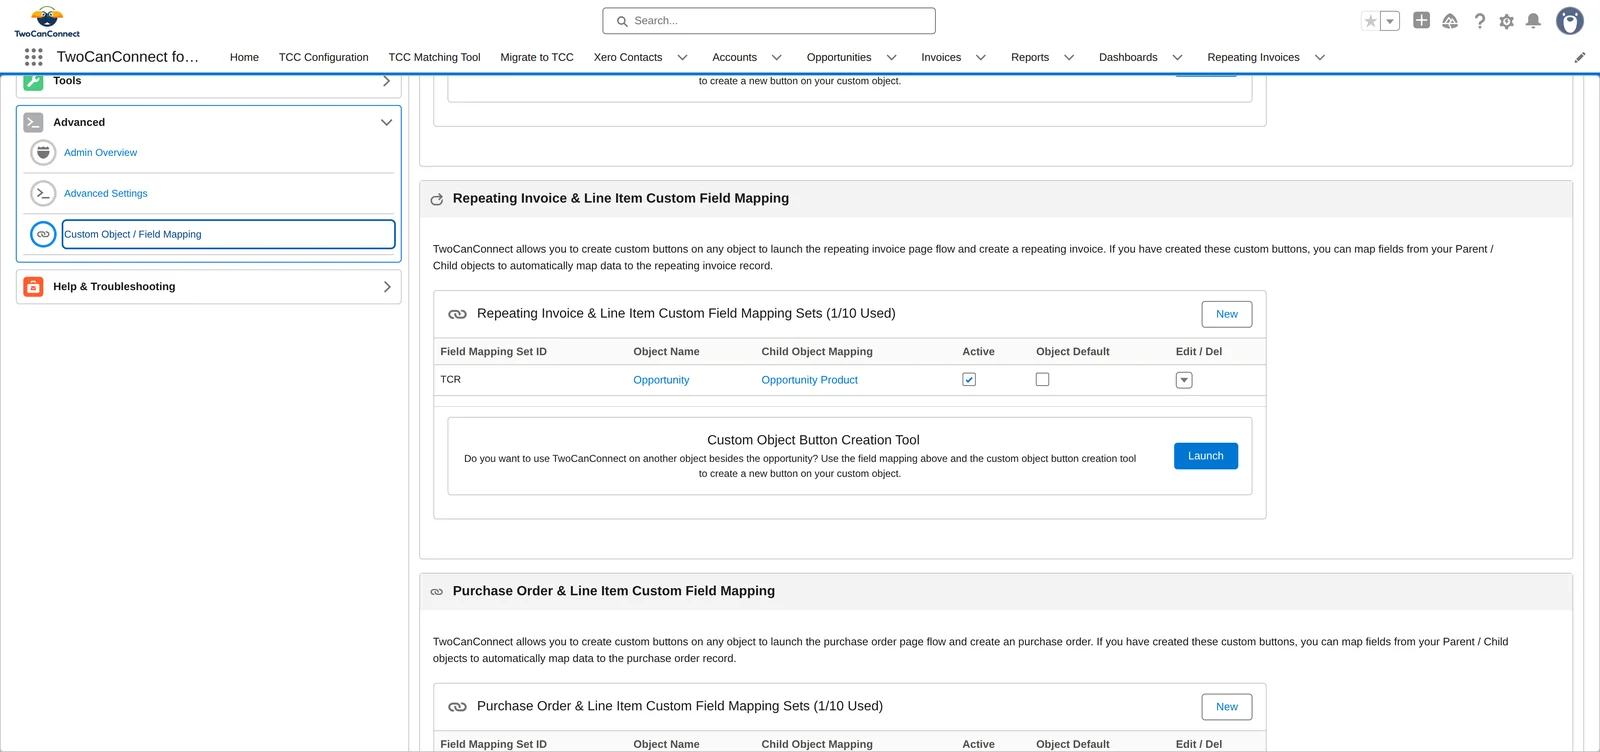This screenshot has height=752, width=1600.
Task: Open the Advanced Settings link
Action: pyautogui.click(x=106, y=194)
